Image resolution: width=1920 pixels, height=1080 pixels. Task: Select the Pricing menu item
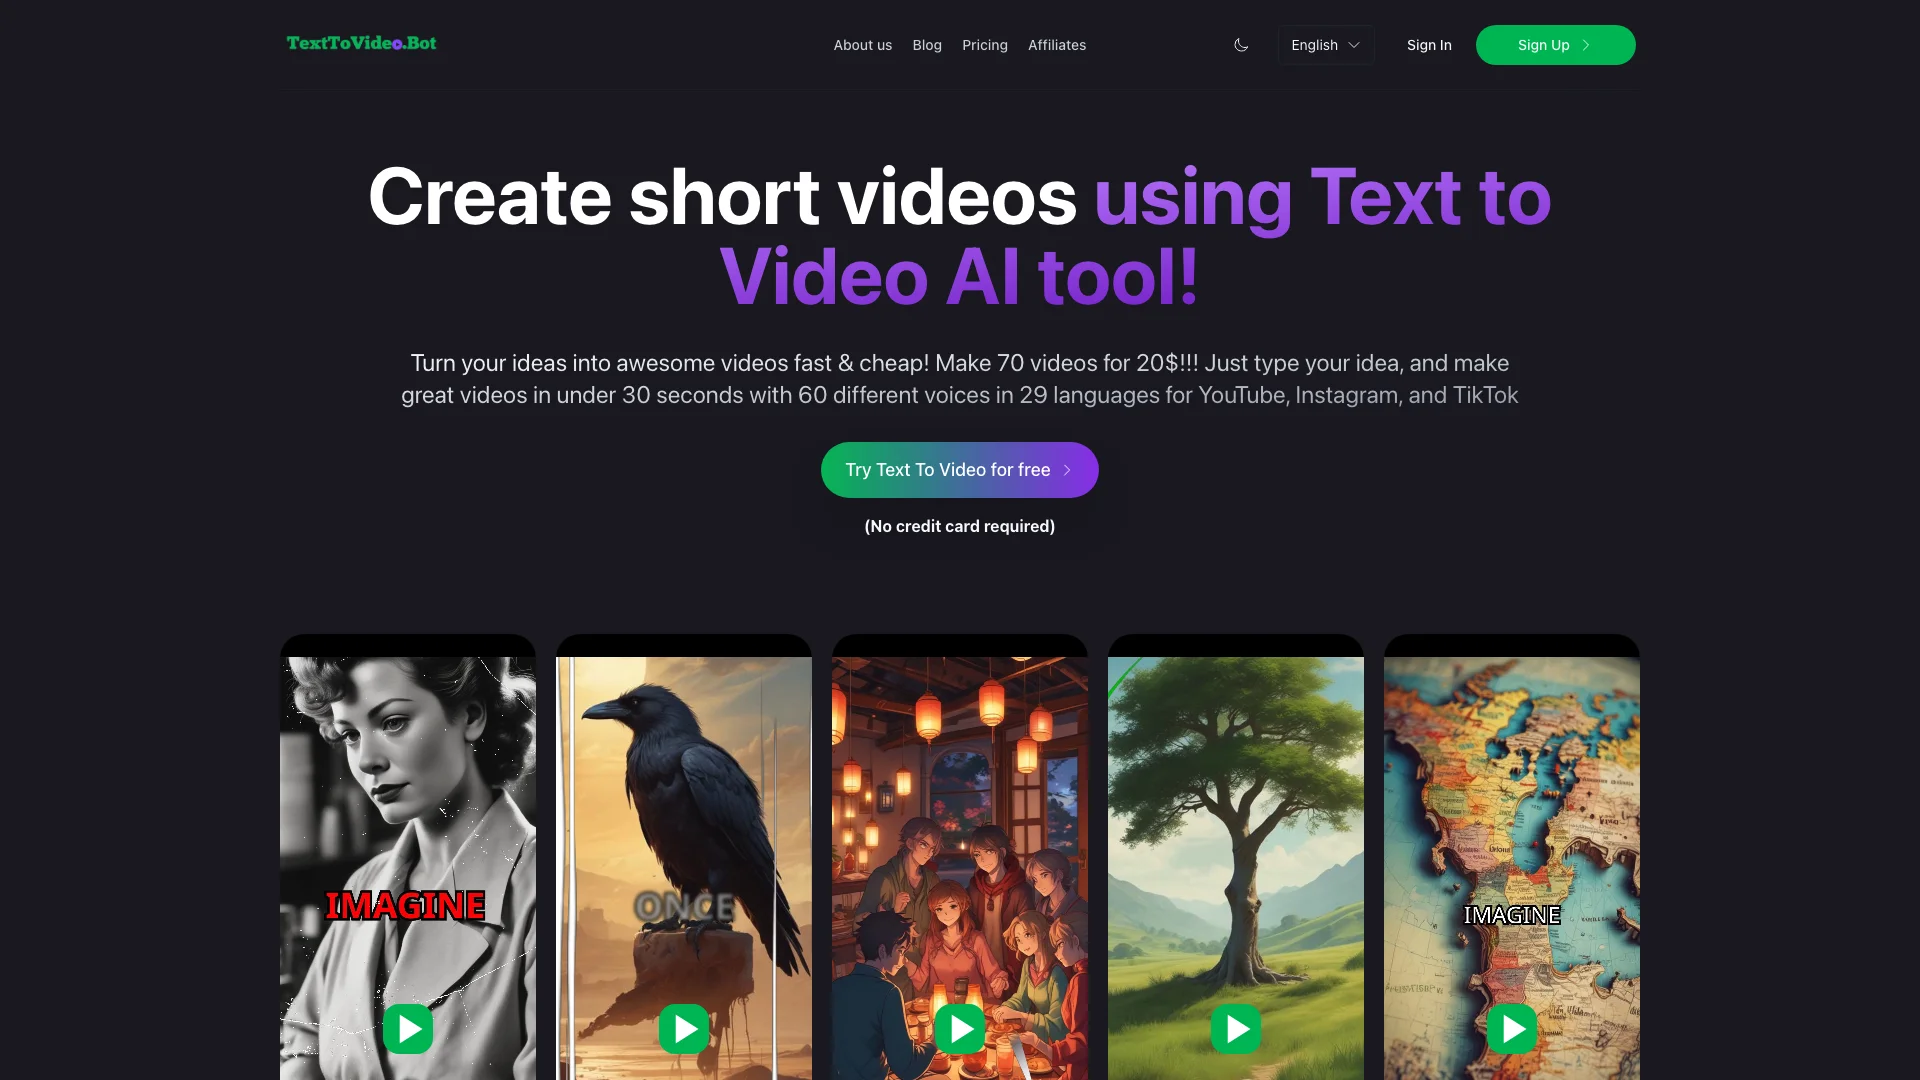tap(985, 45)
